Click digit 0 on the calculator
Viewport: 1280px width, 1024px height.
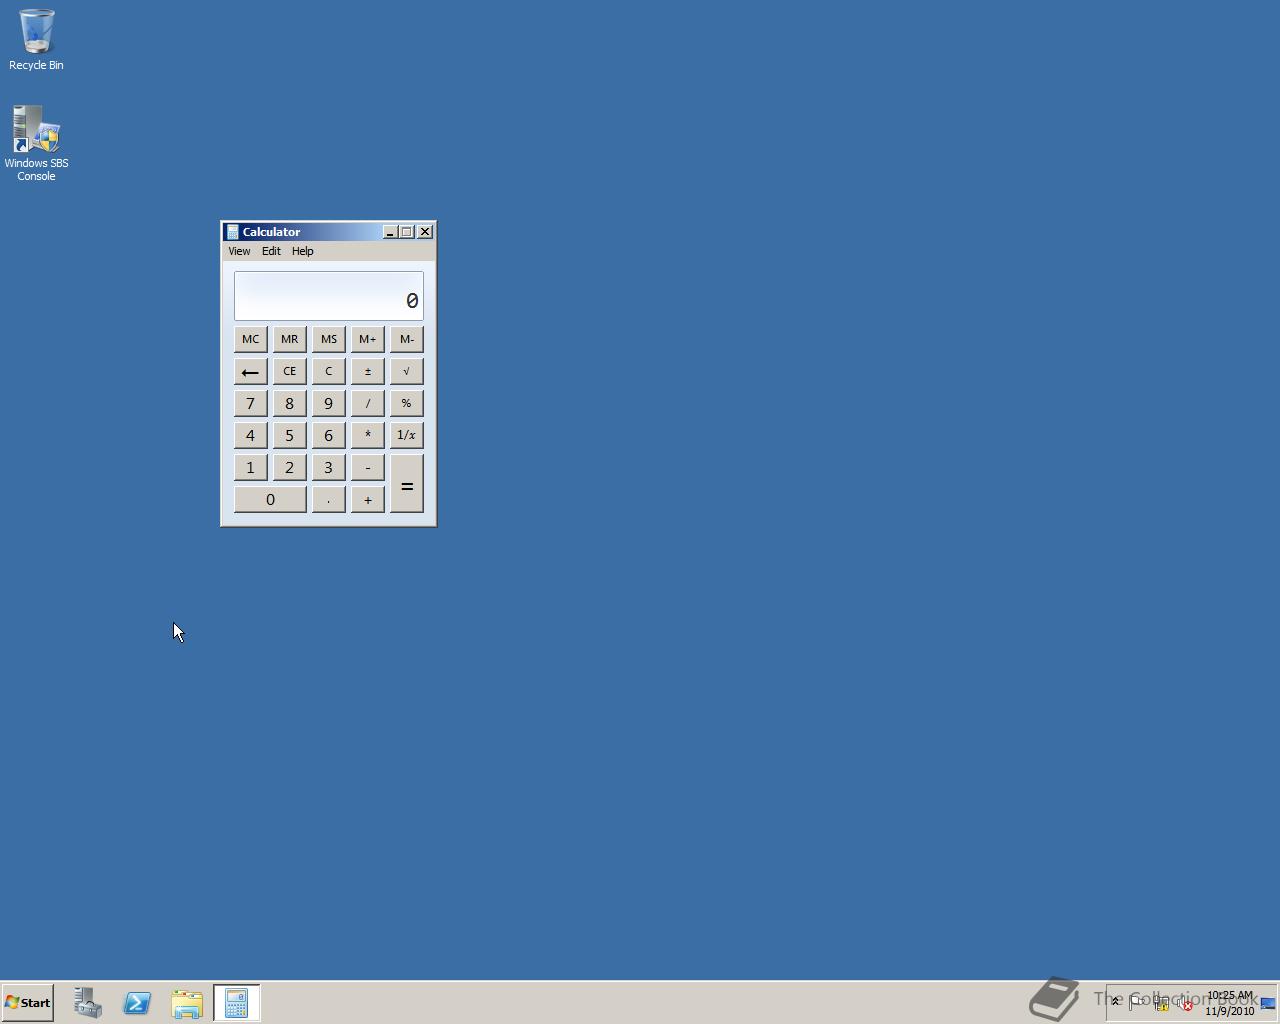click(x=270, y=499)
